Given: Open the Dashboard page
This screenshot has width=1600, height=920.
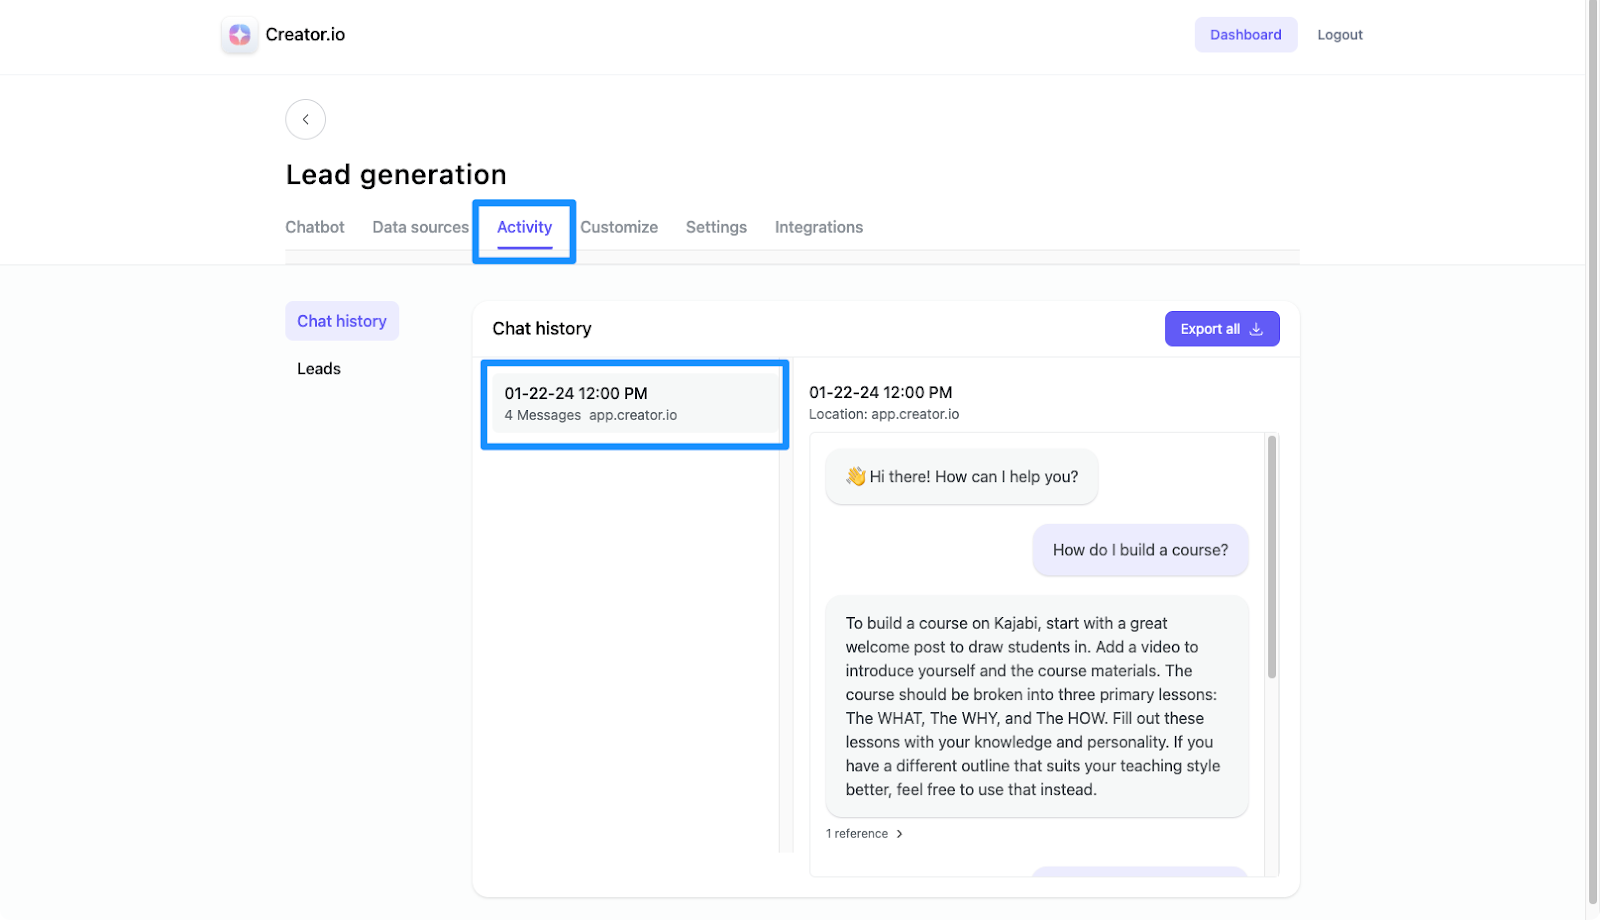Looking at the screenshot, I should [1245, 35].
